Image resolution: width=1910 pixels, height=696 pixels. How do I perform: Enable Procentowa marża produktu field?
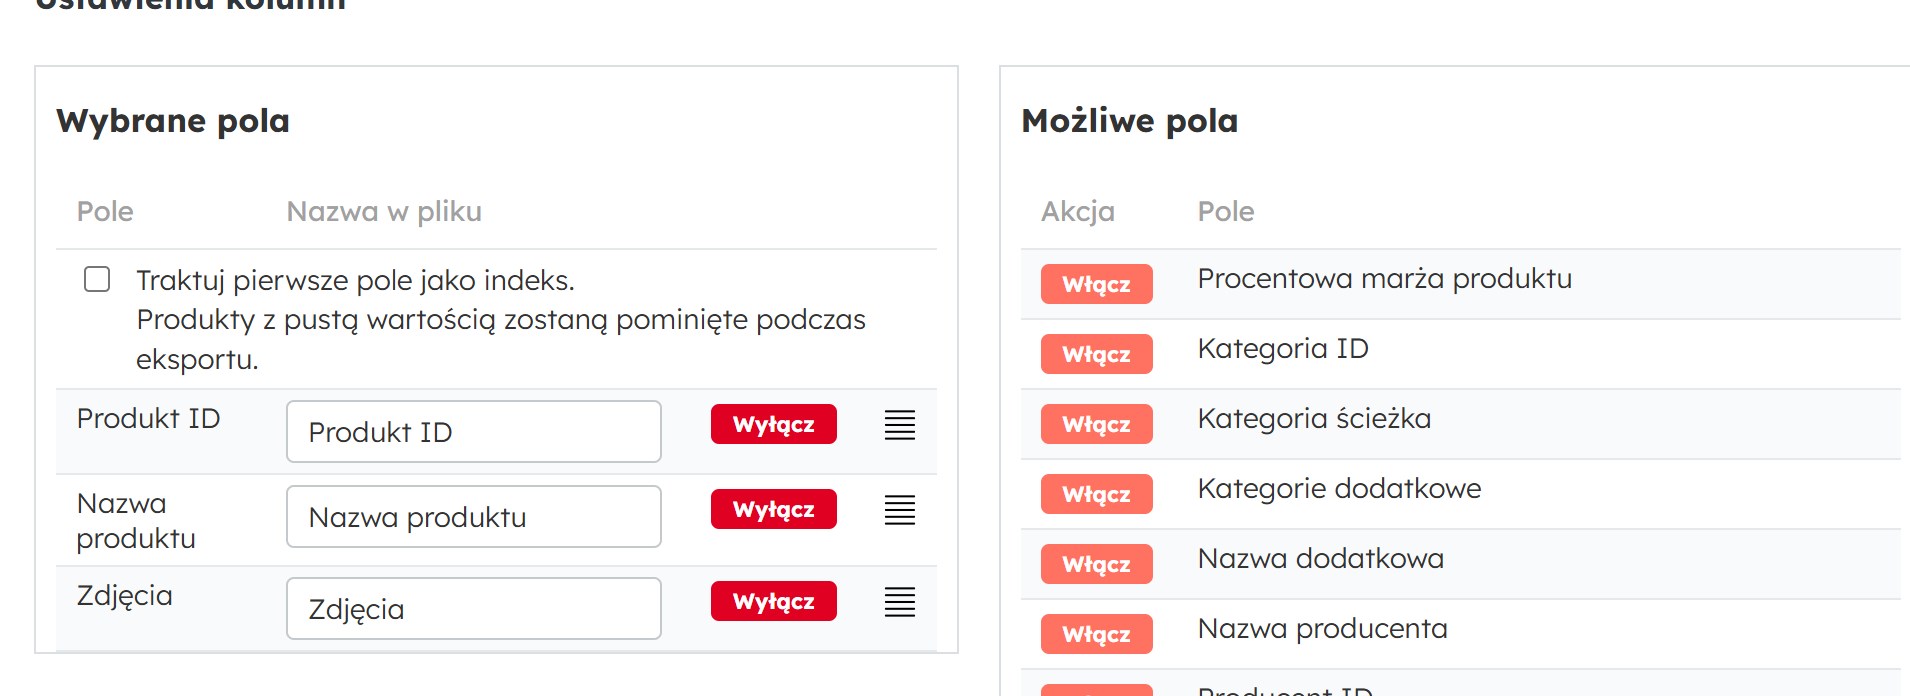1096,284
